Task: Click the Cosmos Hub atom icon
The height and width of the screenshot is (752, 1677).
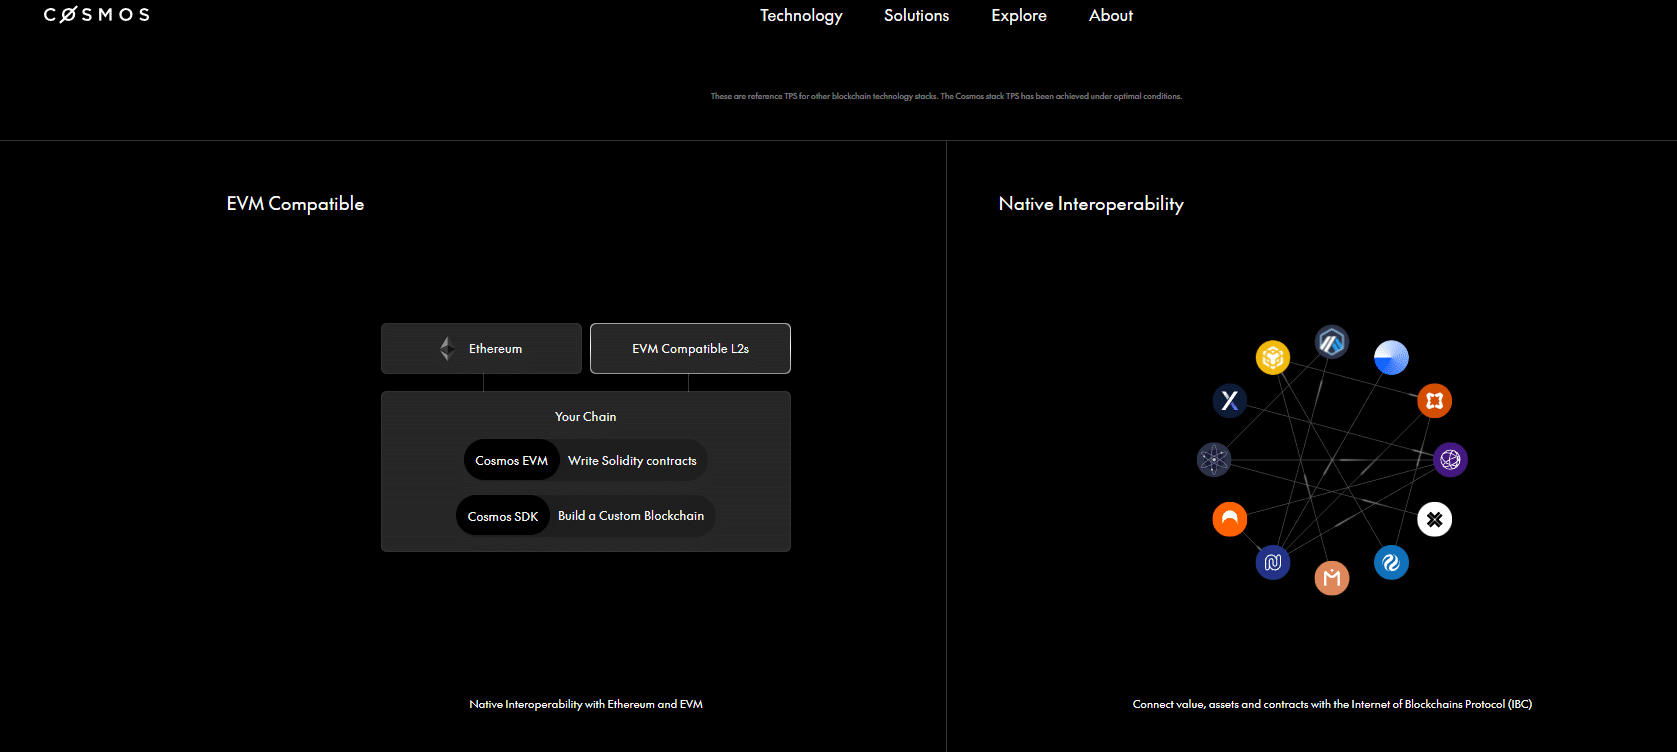Action: (1213, 460)
